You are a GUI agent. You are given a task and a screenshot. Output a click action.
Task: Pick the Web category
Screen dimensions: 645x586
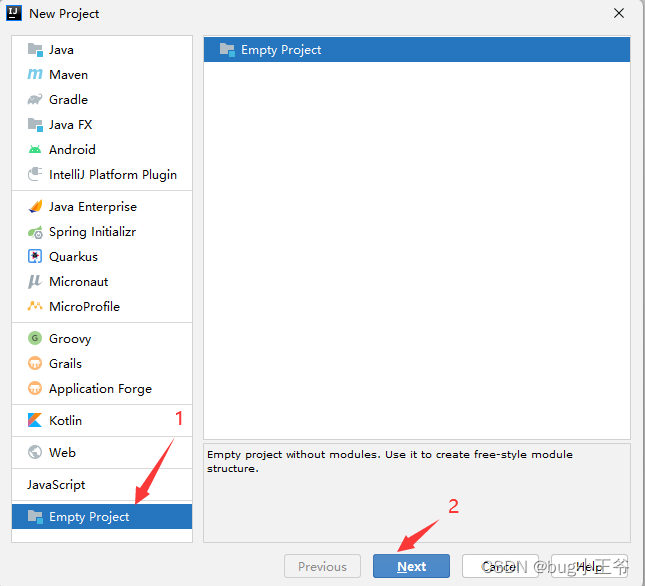pyautogui.click(x=102, y=452)
